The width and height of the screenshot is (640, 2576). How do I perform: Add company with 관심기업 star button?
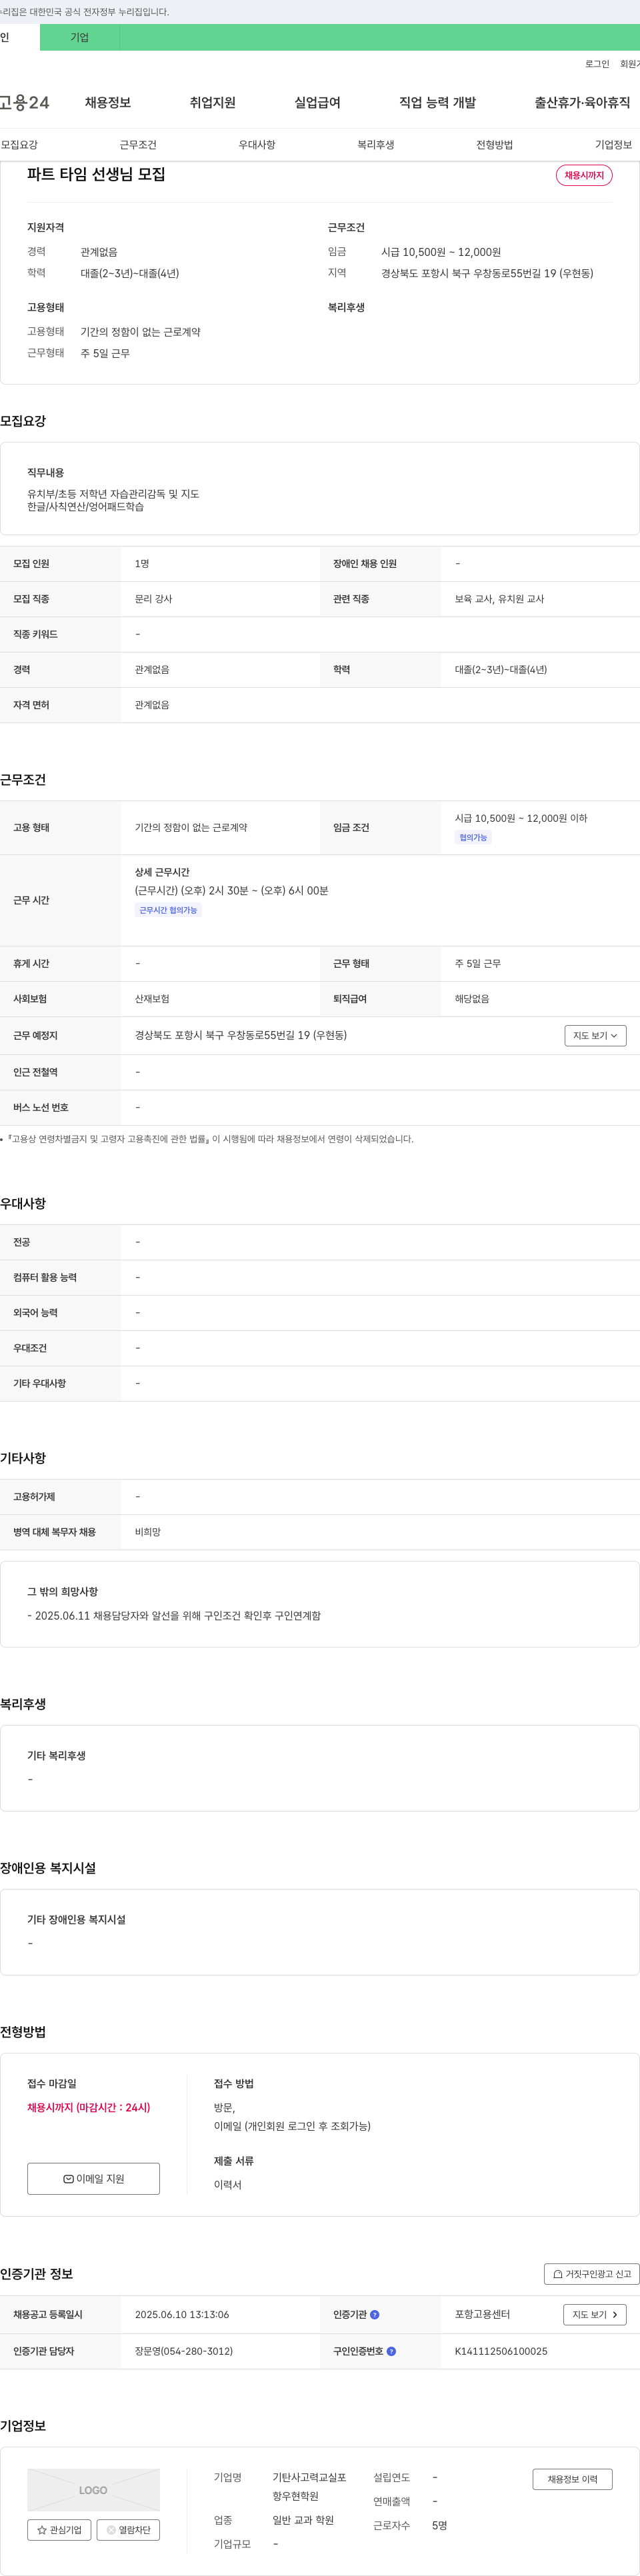tap(59, 2530)
